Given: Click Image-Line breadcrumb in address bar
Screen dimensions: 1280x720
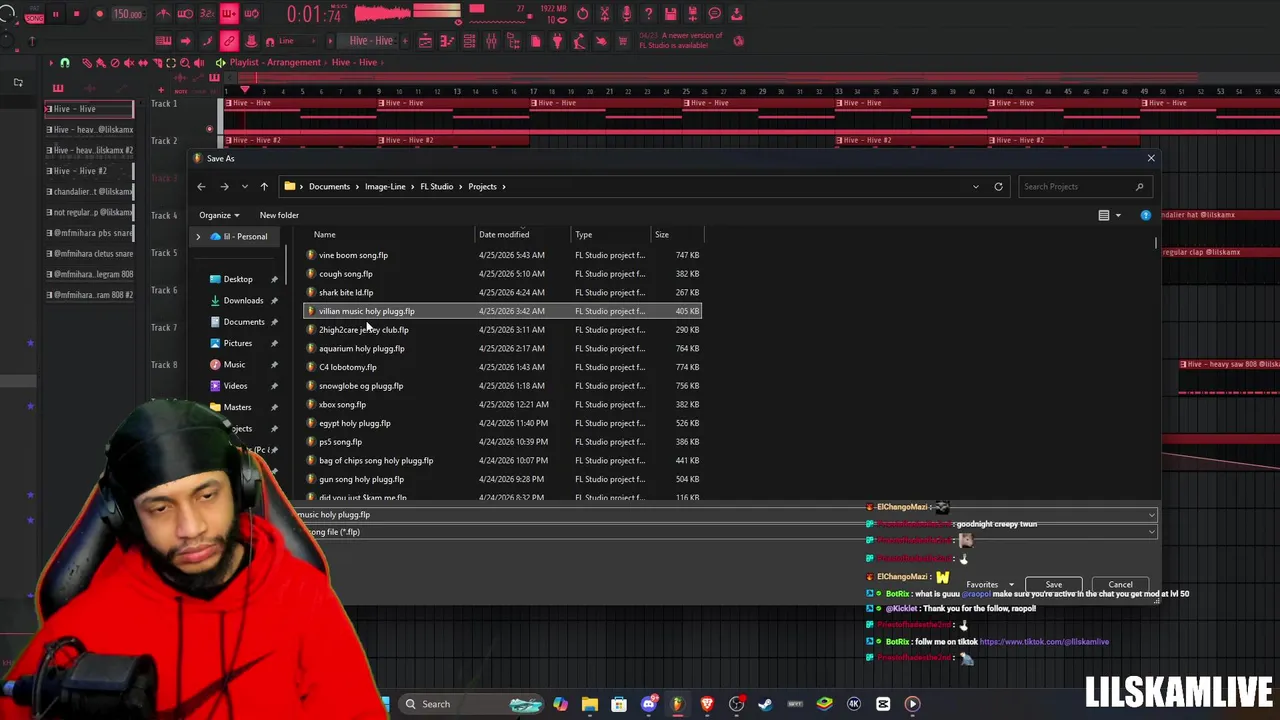Looking at the screenshot, I should click(x=385, y=186).
